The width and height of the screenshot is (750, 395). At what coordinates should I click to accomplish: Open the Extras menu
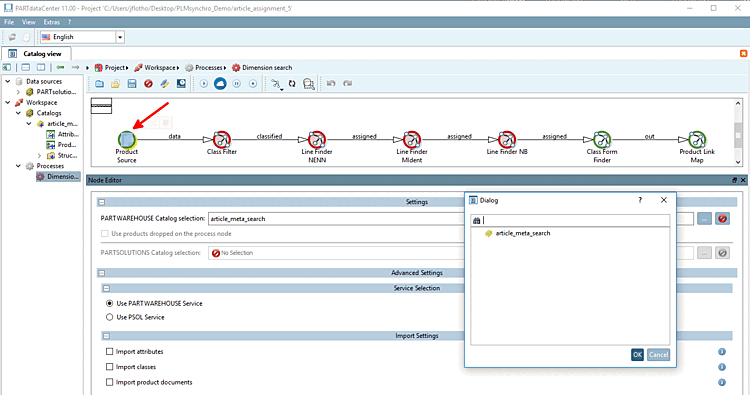pos(52,22)
